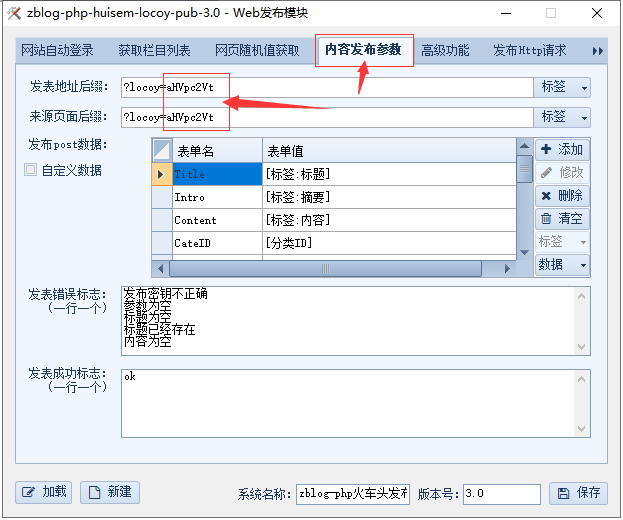Click the 来源页面后缀 input field
Image resolution: width=623 pixels, height=520 pixels.
point(327,118)
